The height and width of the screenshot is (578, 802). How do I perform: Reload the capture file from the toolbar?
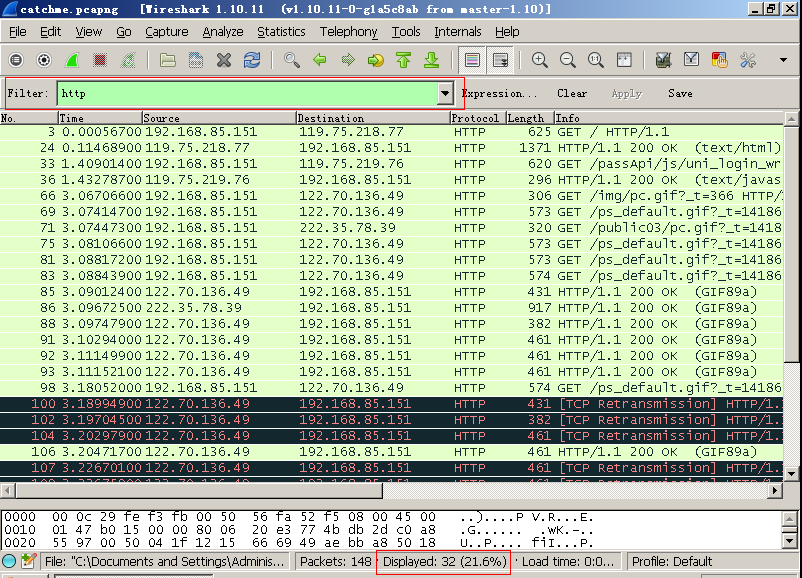(252, 60)
